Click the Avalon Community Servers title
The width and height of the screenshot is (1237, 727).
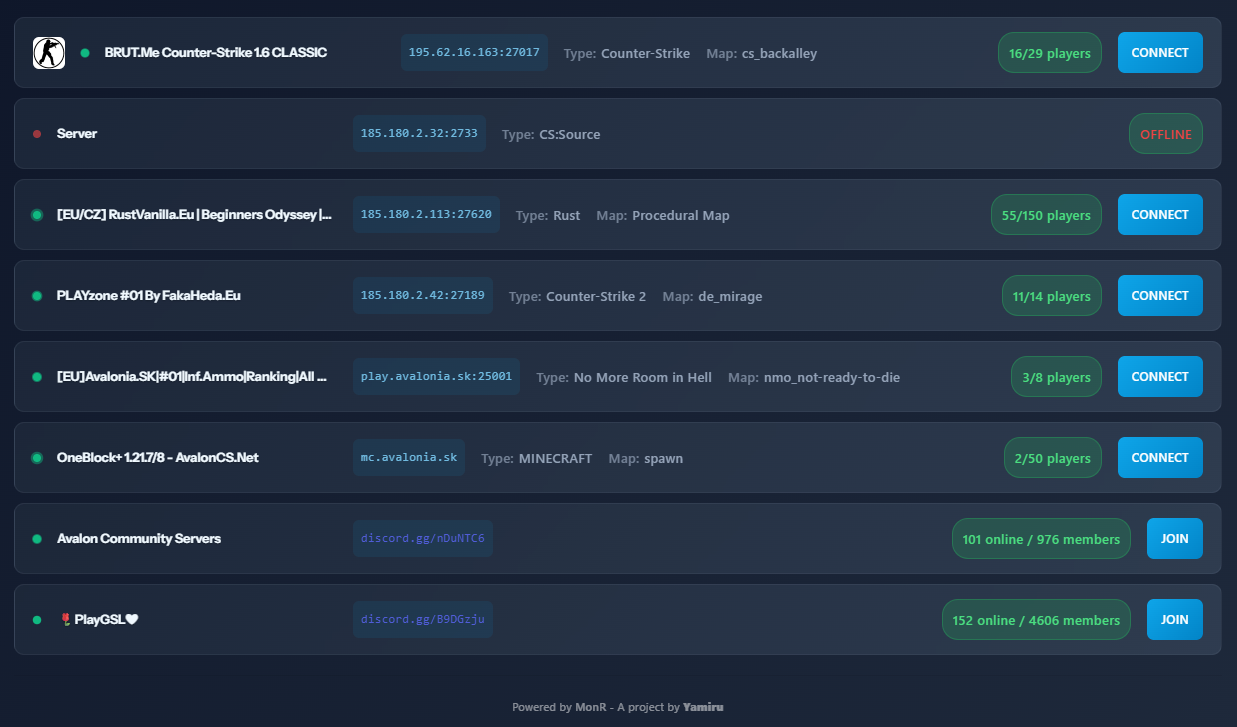[x=139, y=539]
